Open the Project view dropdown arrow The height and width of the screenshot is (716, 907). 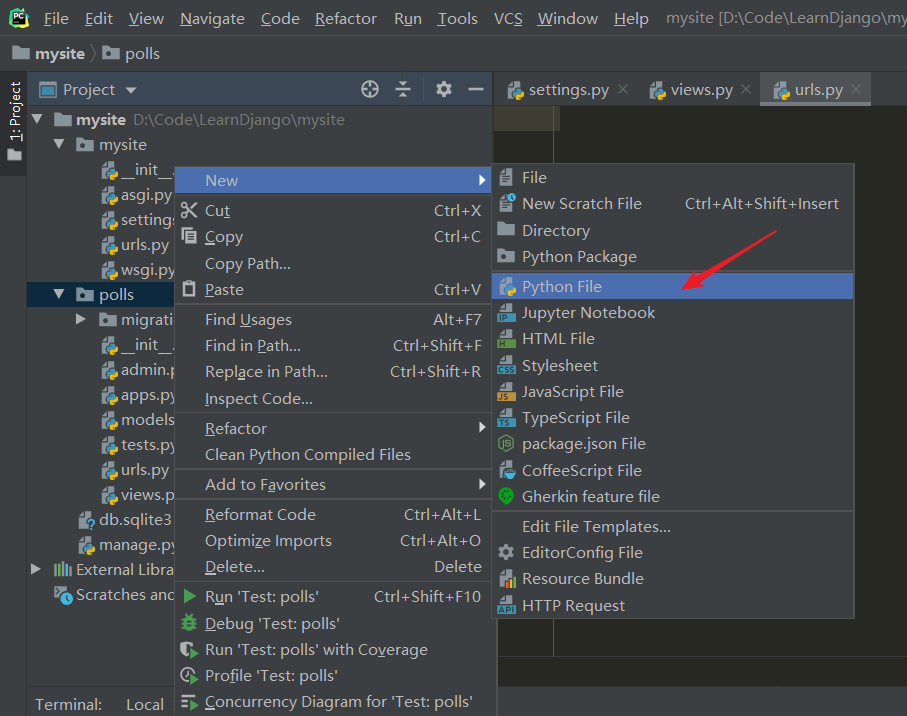click(x=131, y=90)
